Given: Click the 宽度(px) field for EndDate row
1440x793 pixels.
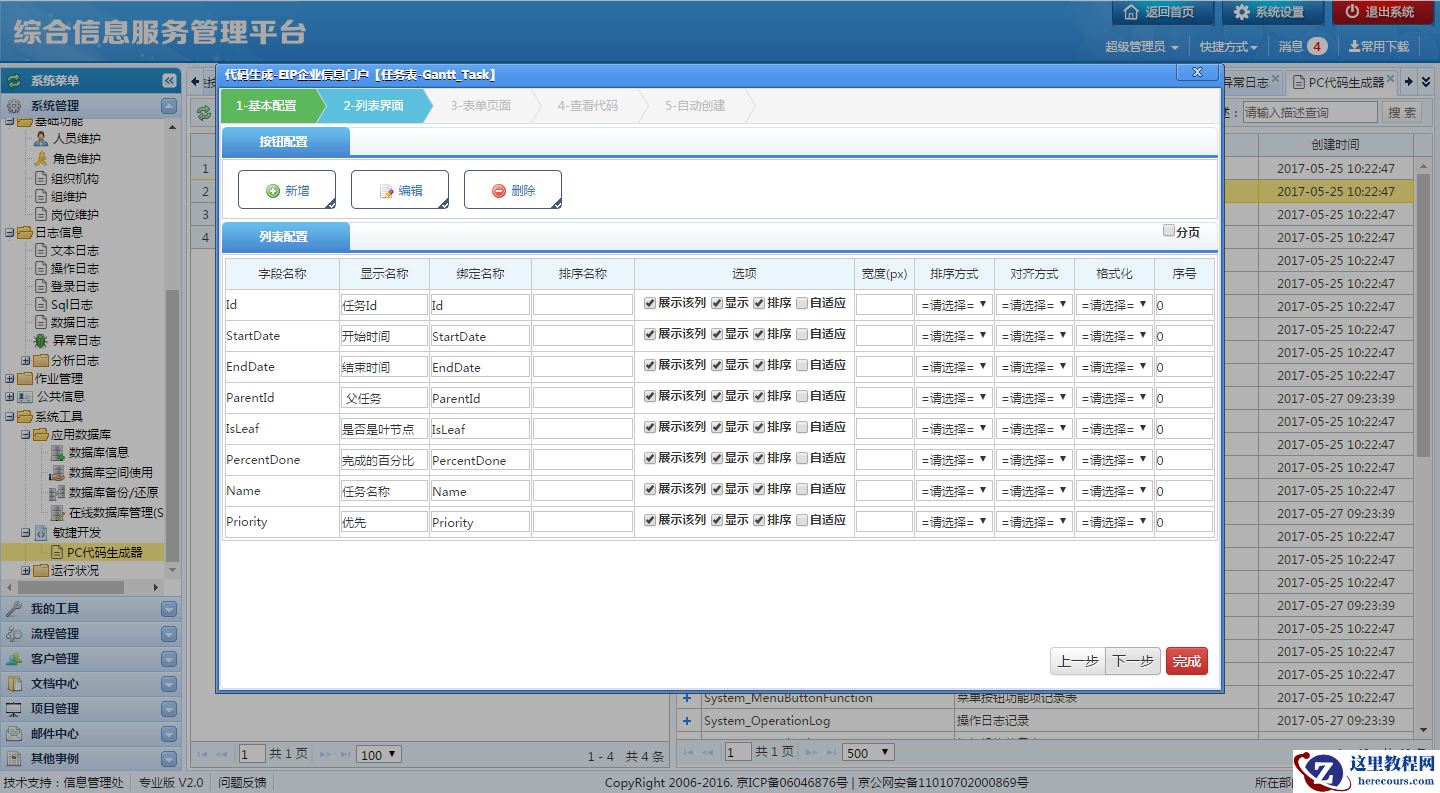Looking at the screenshot, I should pyautogui.click(x=884, y=367).
